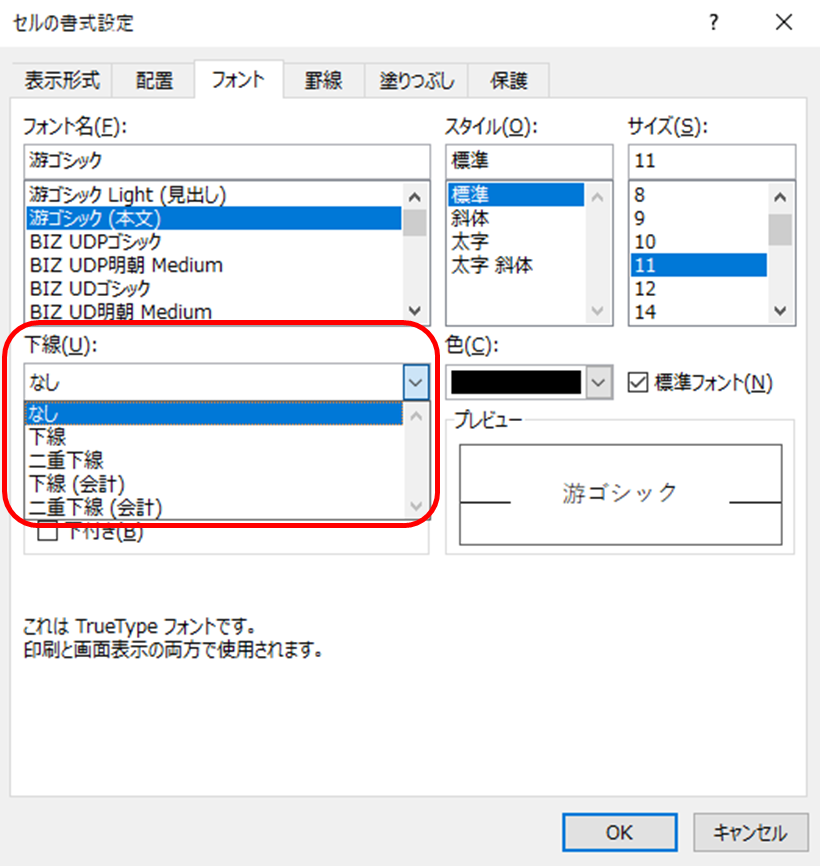The image size is (820, 866).
Task: Click the help question mark icon
Action: (713, 23)
